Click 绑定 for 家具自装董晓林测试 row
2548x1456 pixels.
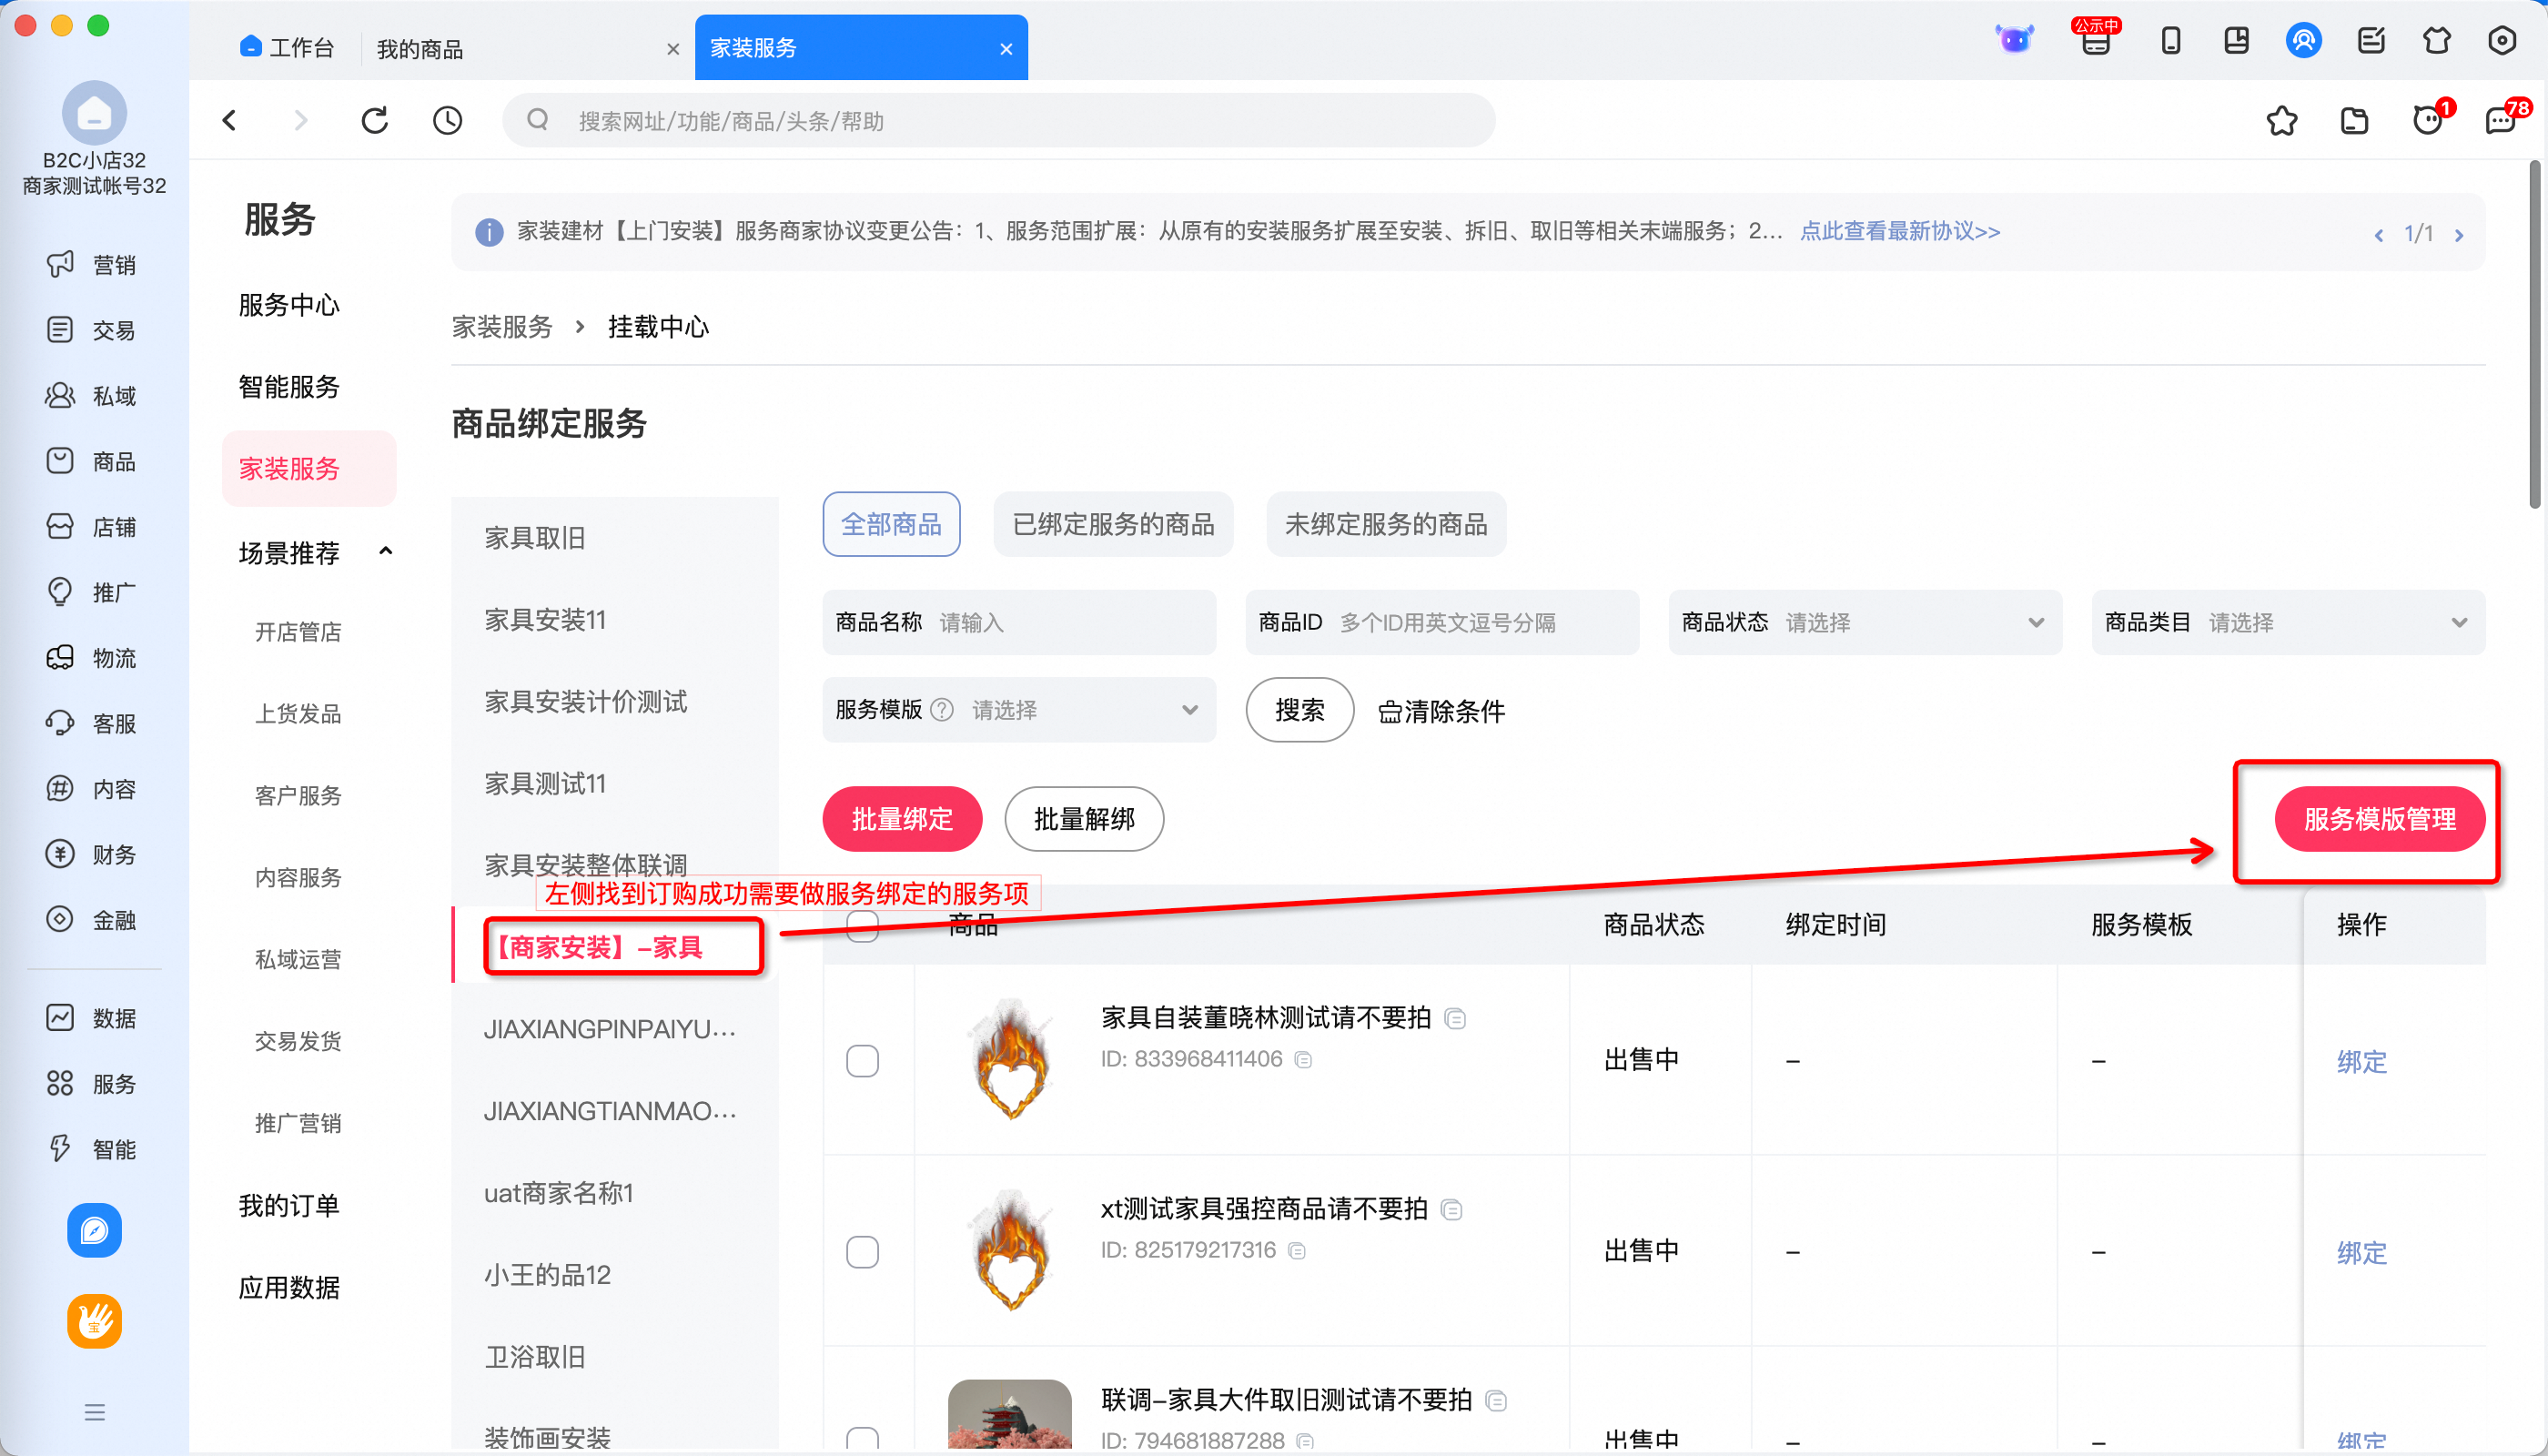[2362, 1061]
